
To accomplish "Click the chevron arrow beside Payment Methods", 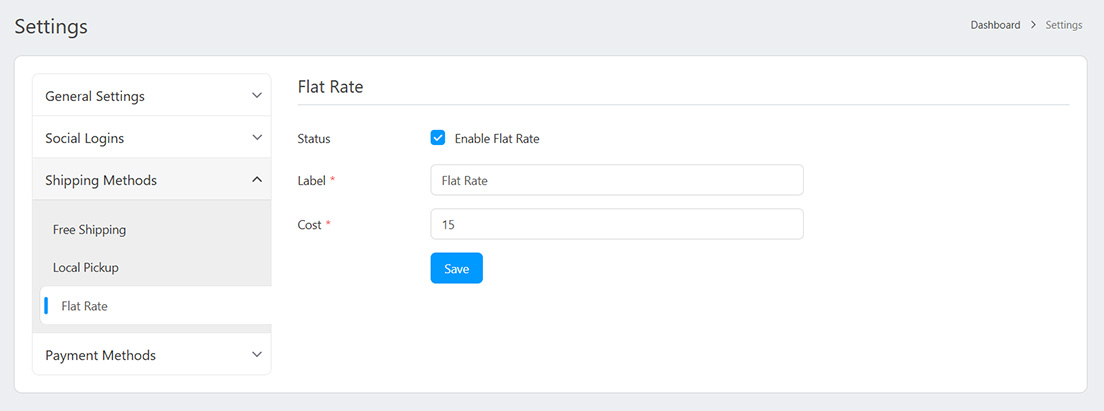I will (257, 355).
